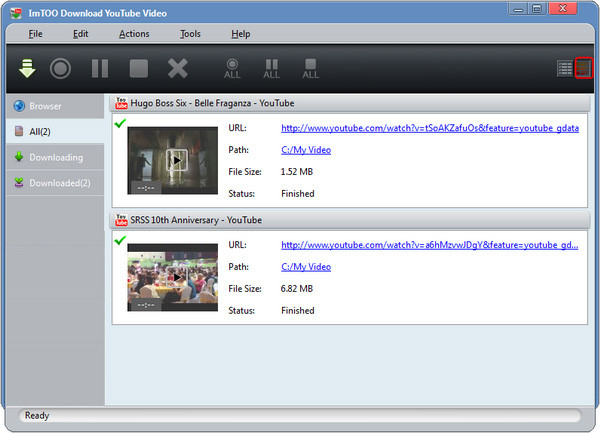Click the Stop ALL toolbar icon
600x433 pixels.
310,69
